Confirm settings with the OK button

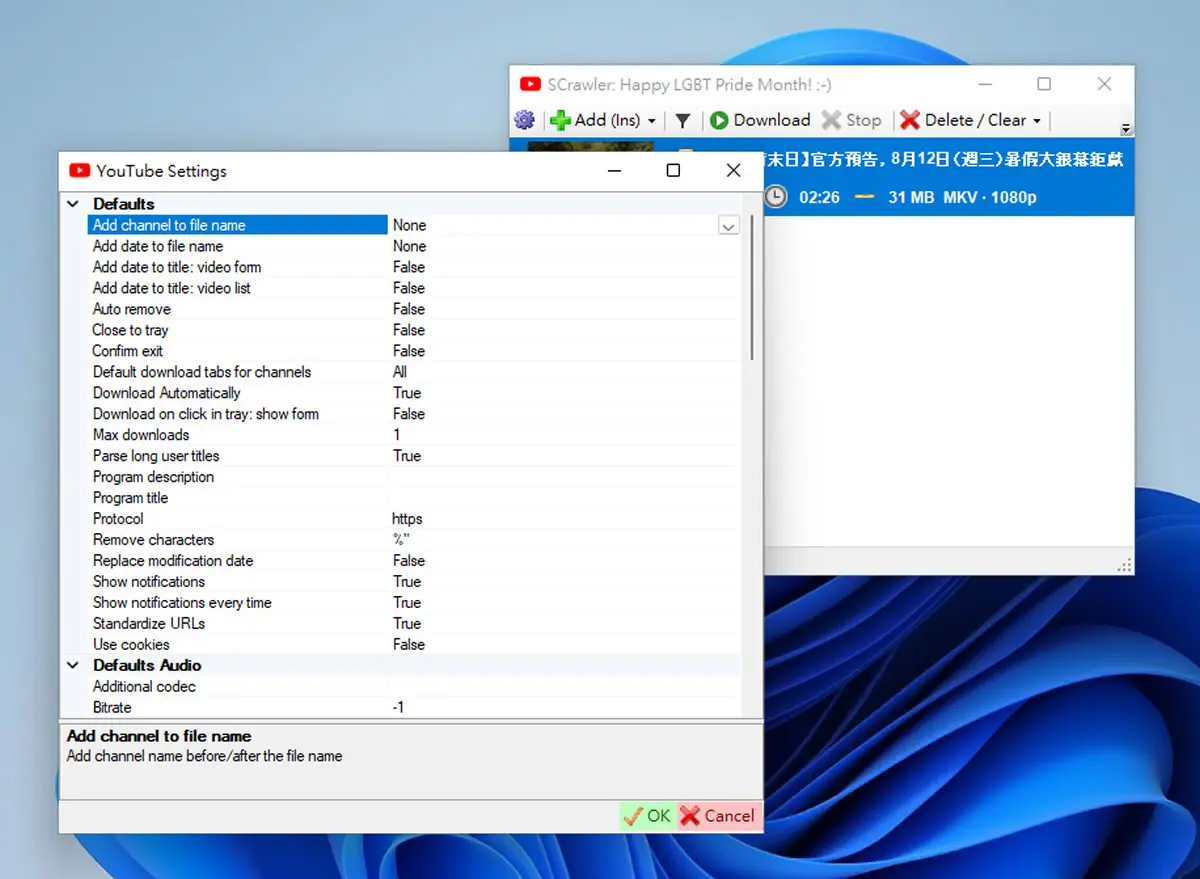coord(647,816)
